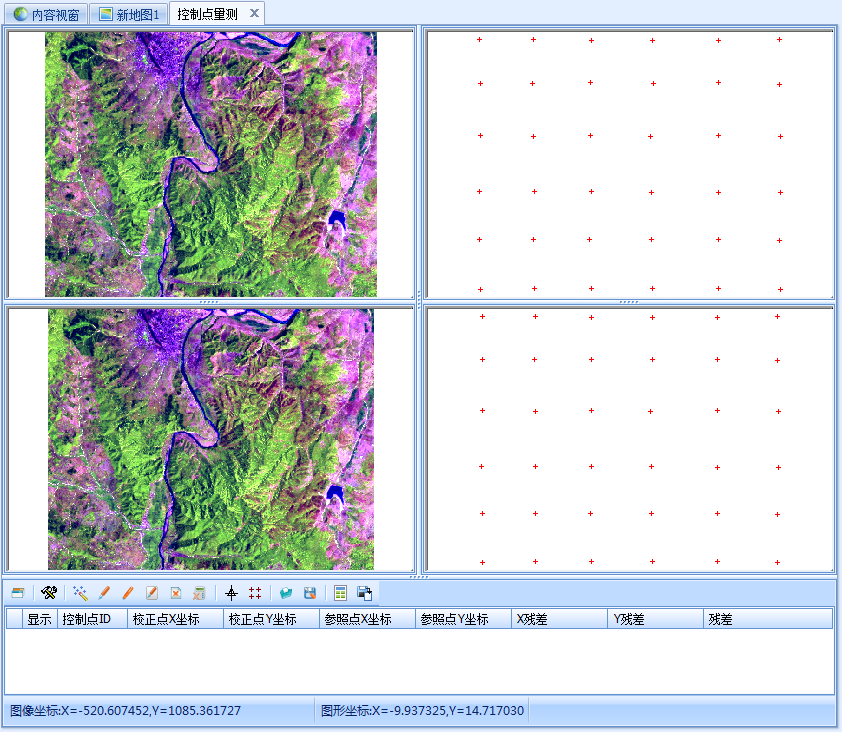Viewport: 842px width, 732px height.
Task: Click the upper-left satellite image view
Action: coord(211,164)
